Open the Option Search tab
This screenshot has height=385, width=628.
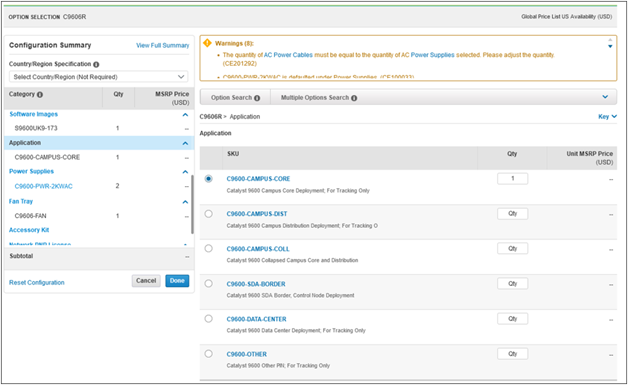[235, 98]
